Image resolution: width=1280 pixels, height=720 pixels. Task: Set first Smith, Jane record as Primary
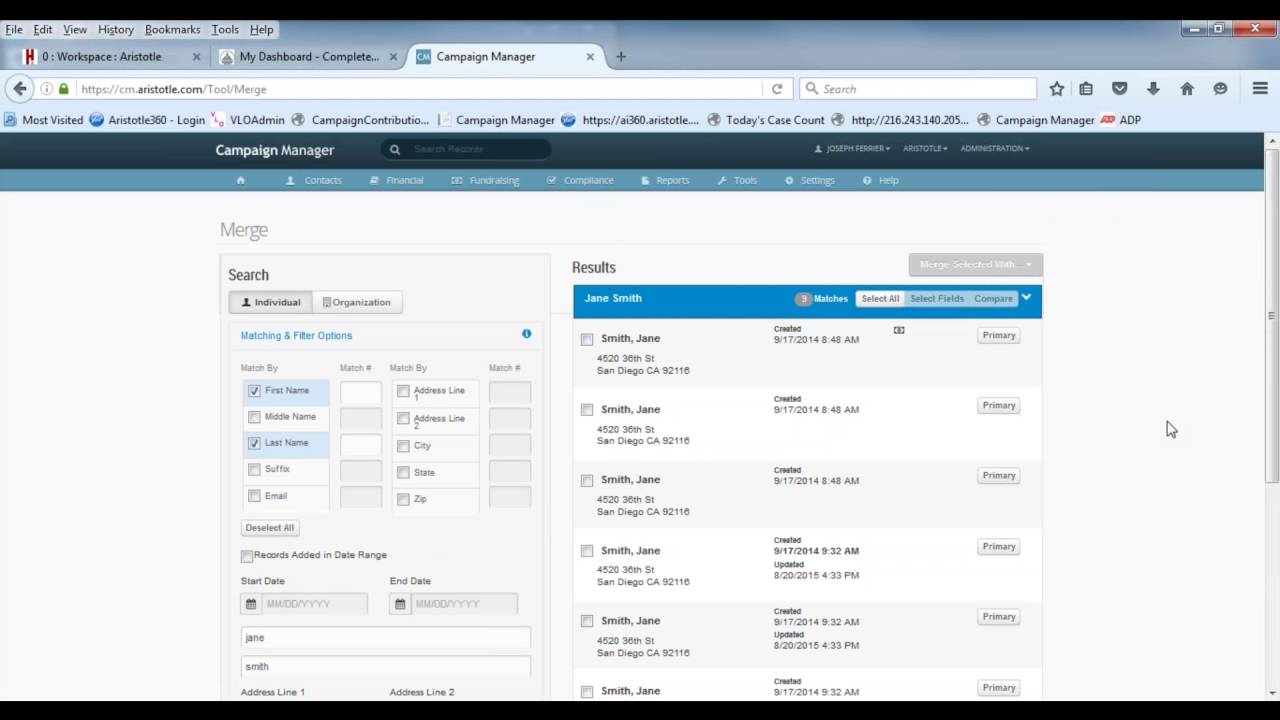[x=999, y=336]
